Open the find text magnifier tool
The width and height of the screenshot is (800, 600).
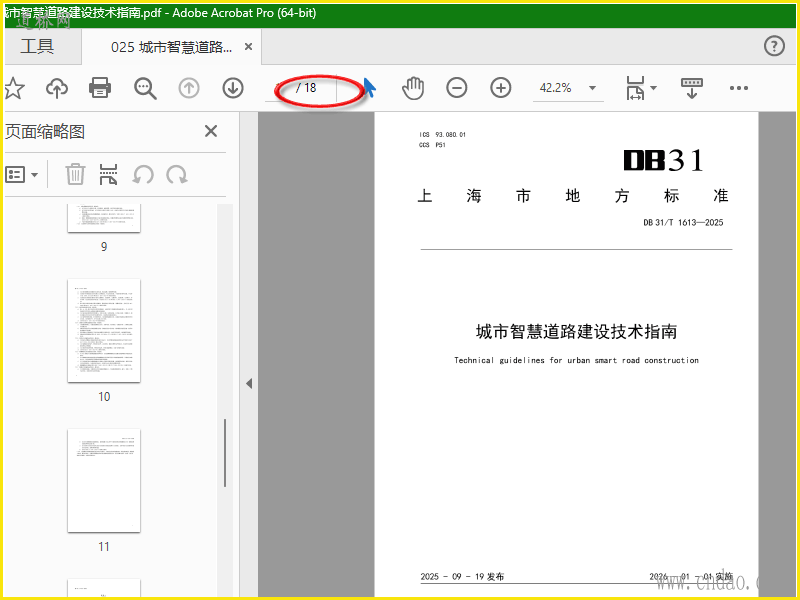145,88
